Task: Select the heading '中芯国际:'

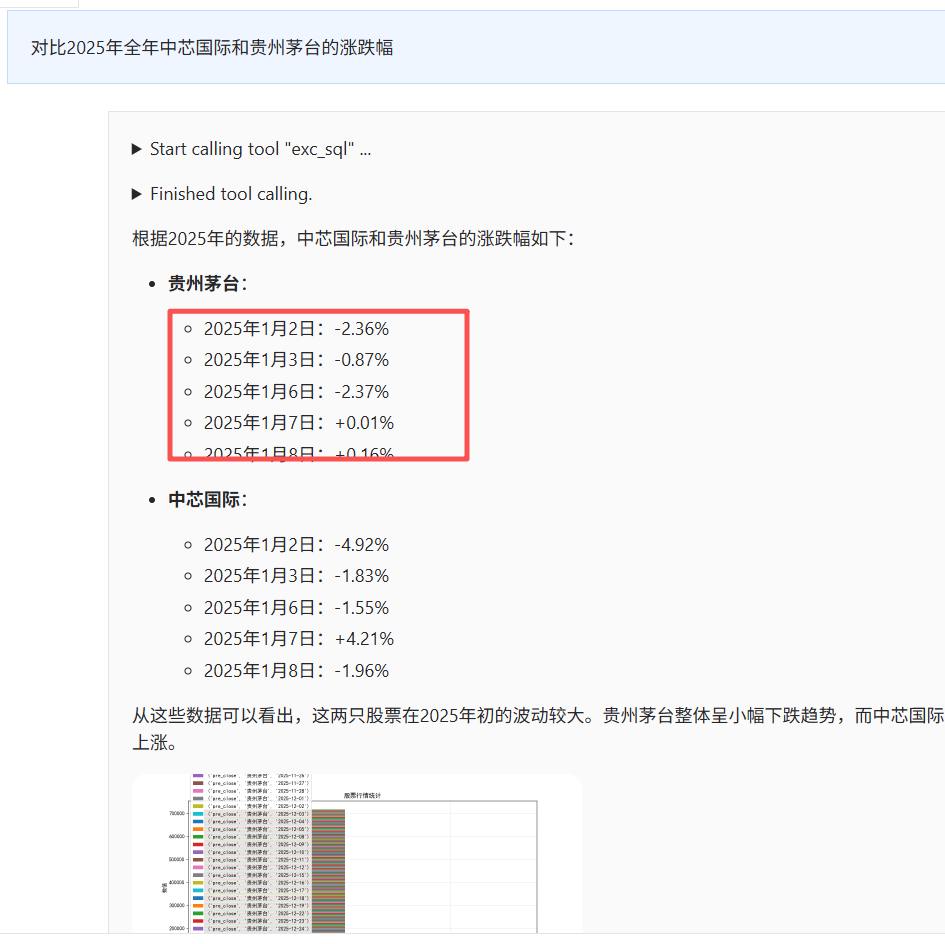Action: (208, 500)
